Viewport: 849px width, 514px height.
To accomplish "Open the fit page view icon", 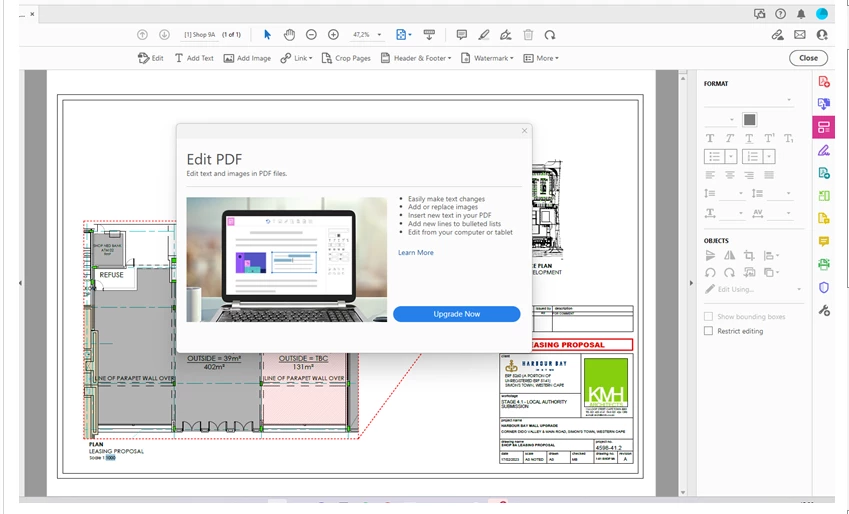I will tap(401, 35).
